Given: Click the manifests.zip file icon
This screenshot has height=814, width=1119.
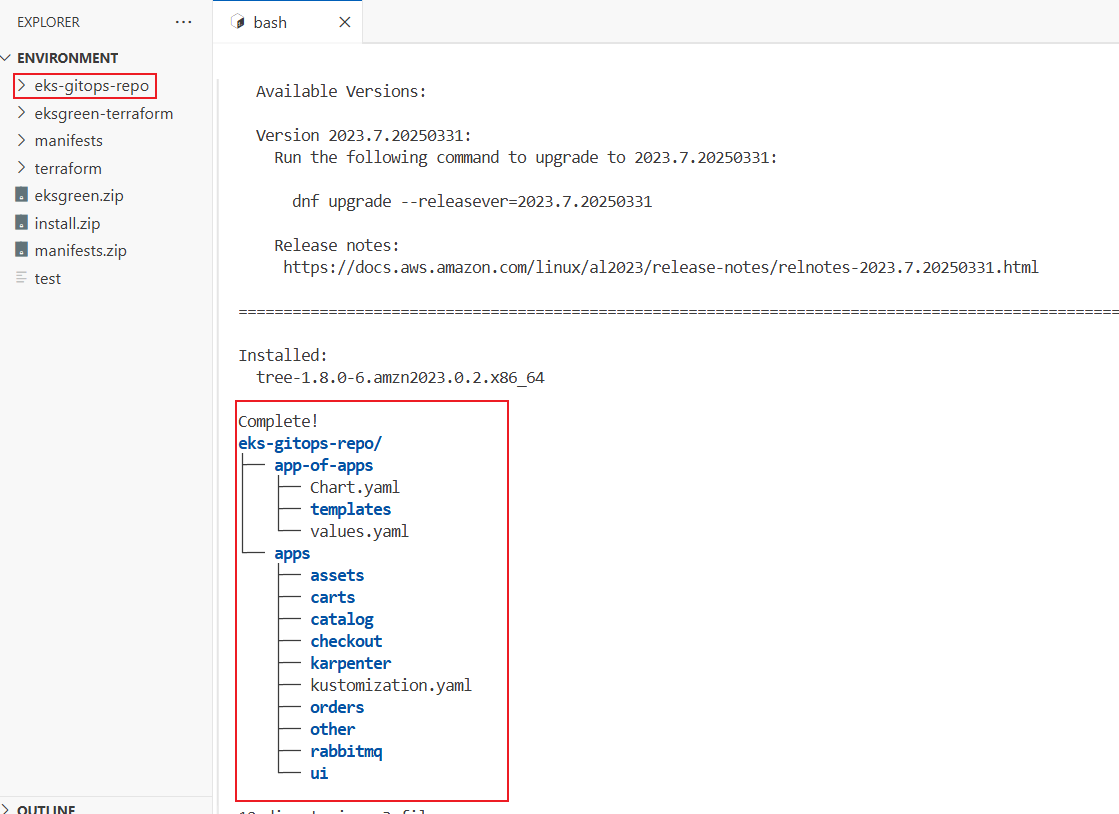Looking at the screenshot, I should point(21,250).
